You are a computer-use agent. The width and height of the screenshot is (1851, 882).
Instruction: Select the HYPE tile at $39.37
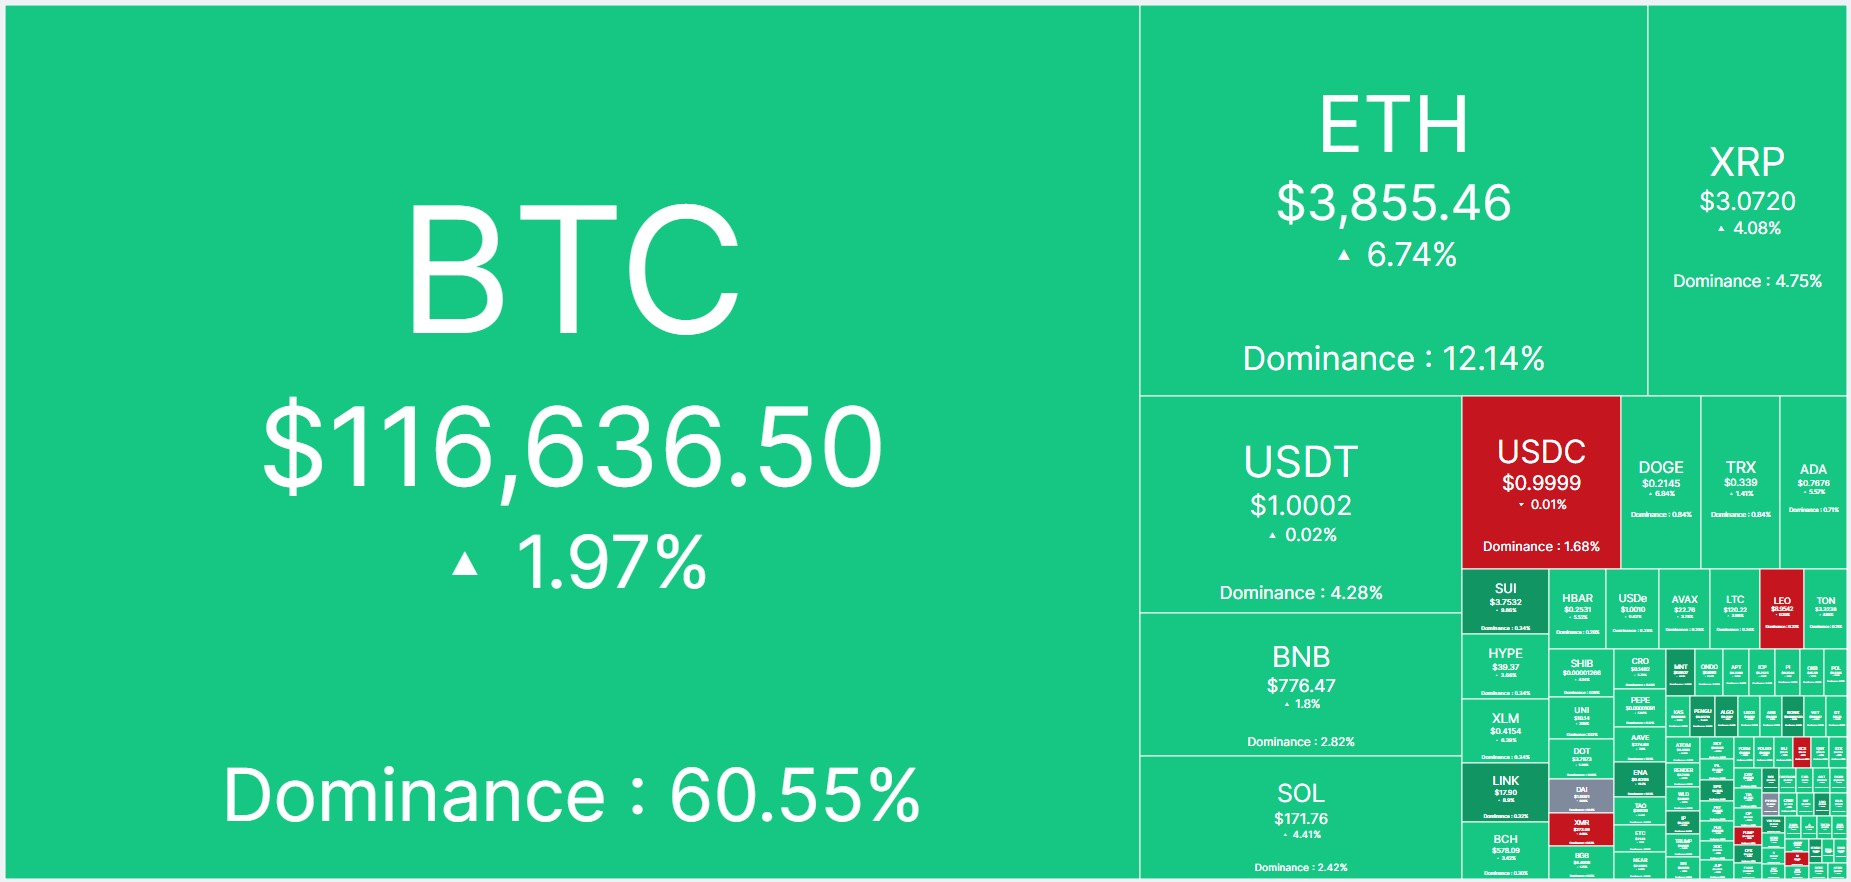pos(1505,666)
